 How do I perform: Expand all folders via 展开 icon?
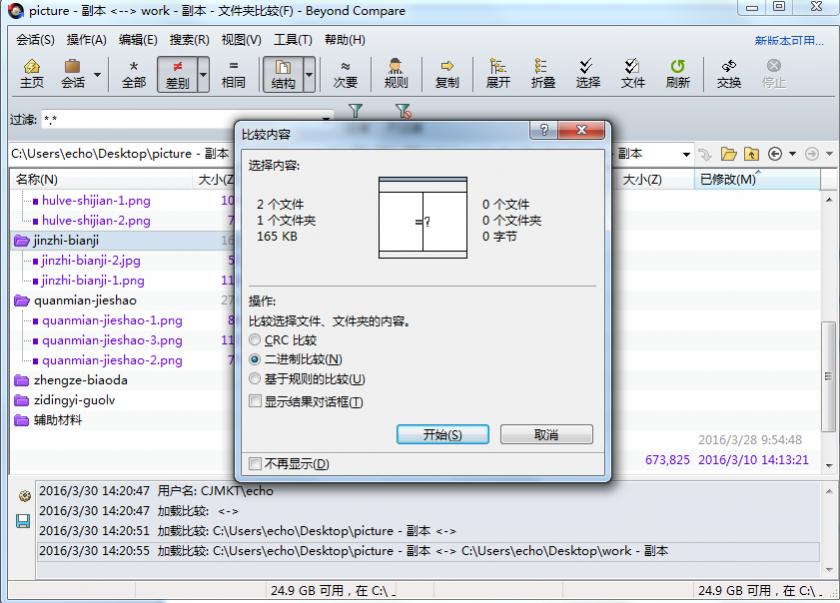497,75
